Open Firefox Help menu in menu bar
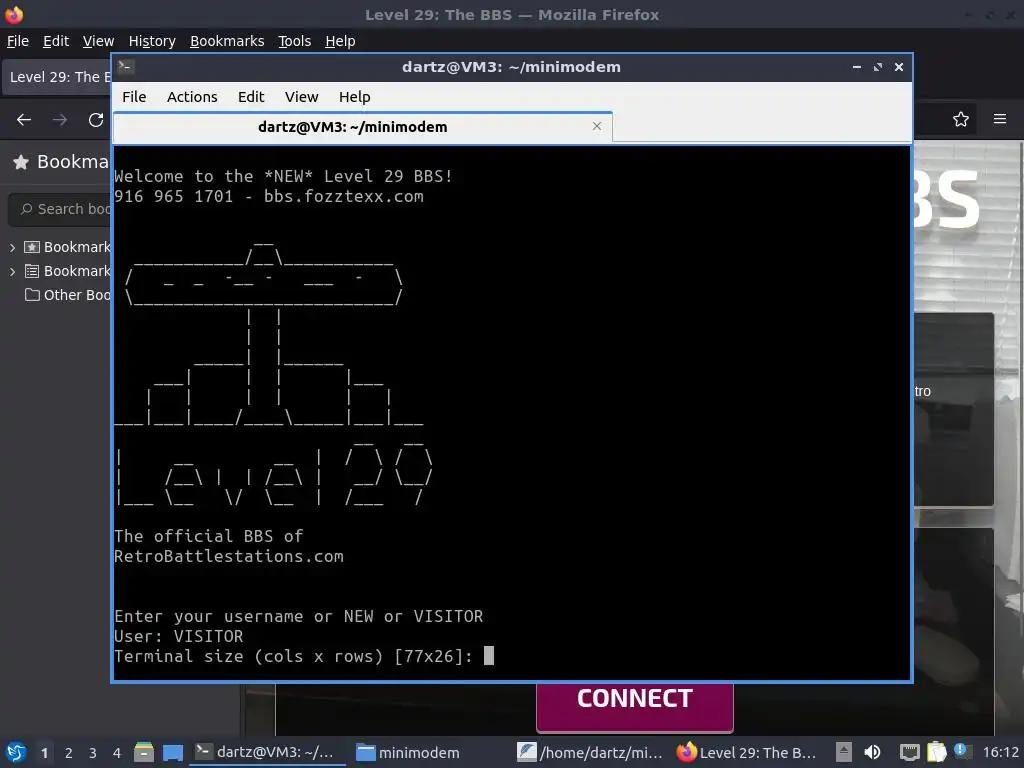This screenshot has width=1024, height=768. 340,41
